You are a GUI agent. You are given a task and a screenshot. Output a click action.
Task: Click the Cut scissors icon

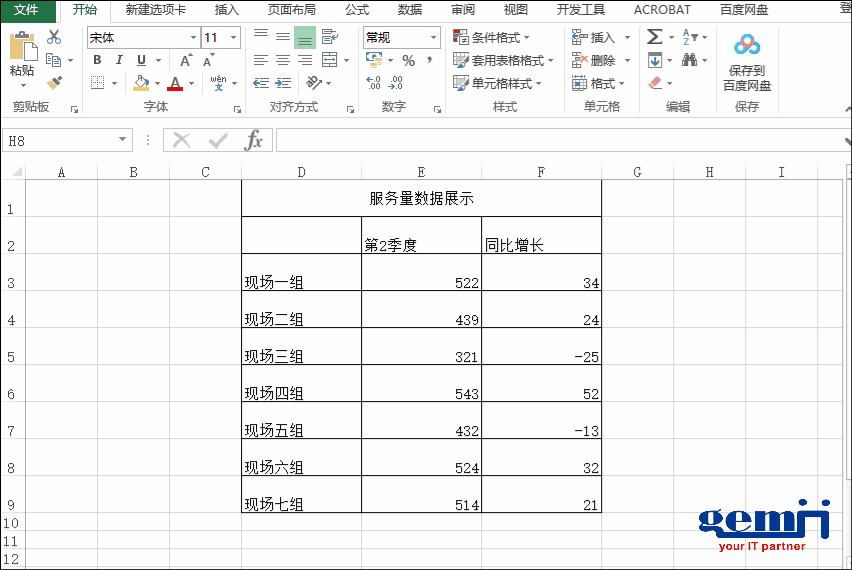[54, 37]
